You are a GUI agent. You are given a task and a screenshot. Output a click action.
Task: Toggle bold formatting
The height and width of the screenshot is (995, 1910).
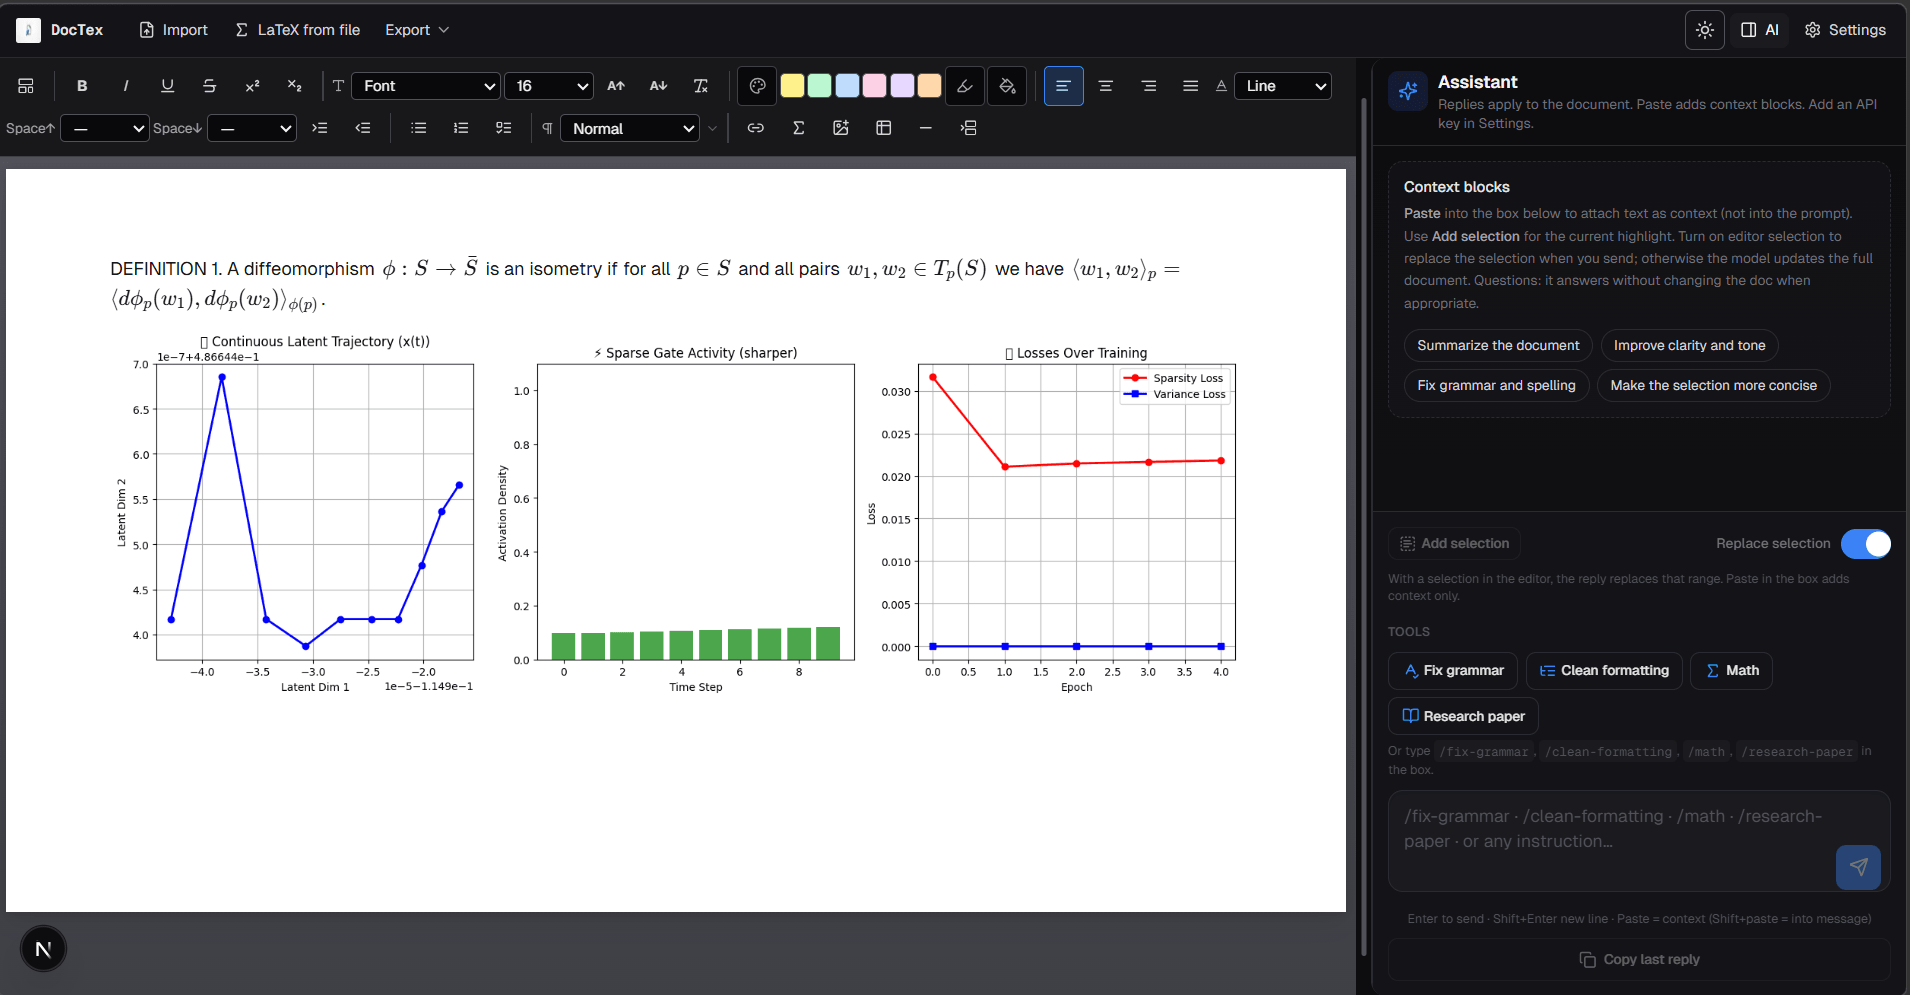click(82, 86)
